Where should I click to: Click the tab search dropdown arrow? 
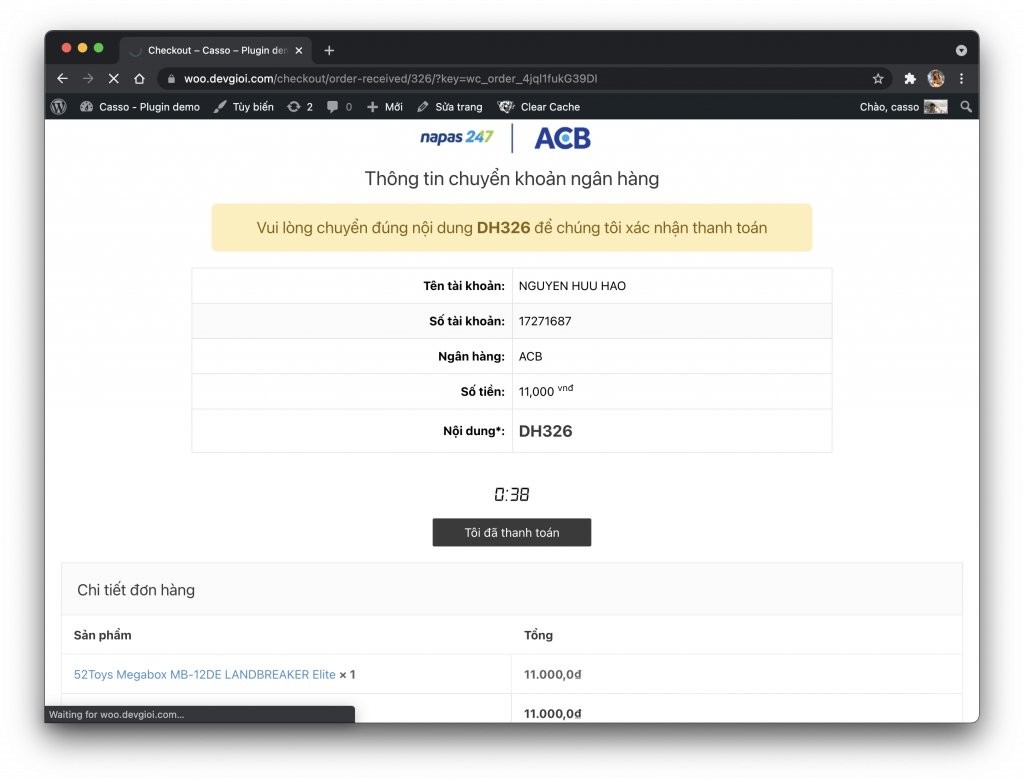[x=961, y=50]
